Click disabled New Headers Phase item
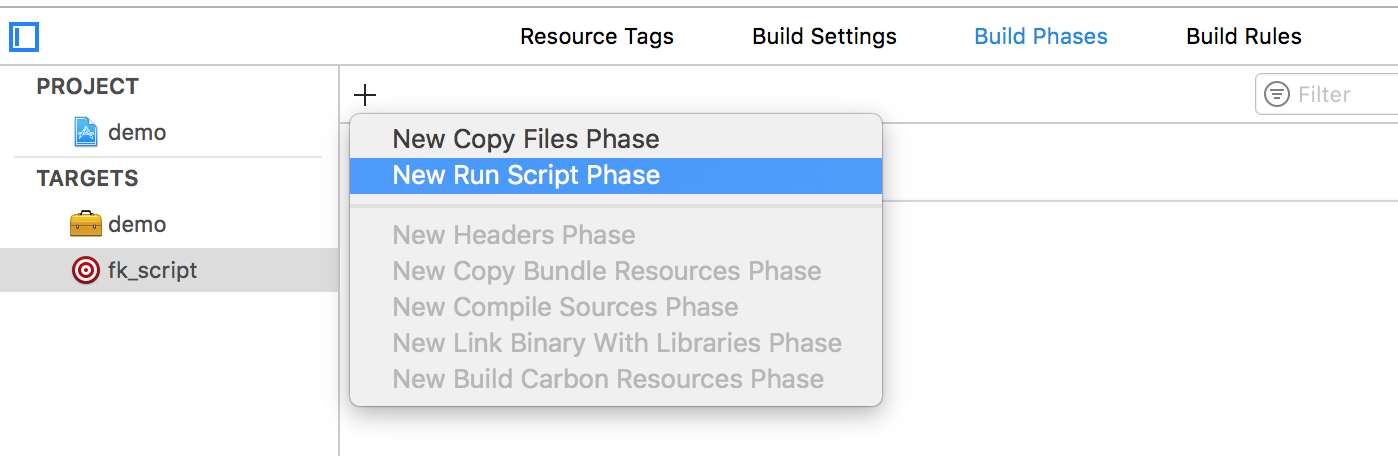This screenshot has width=1398, height=456. (513, 235)
